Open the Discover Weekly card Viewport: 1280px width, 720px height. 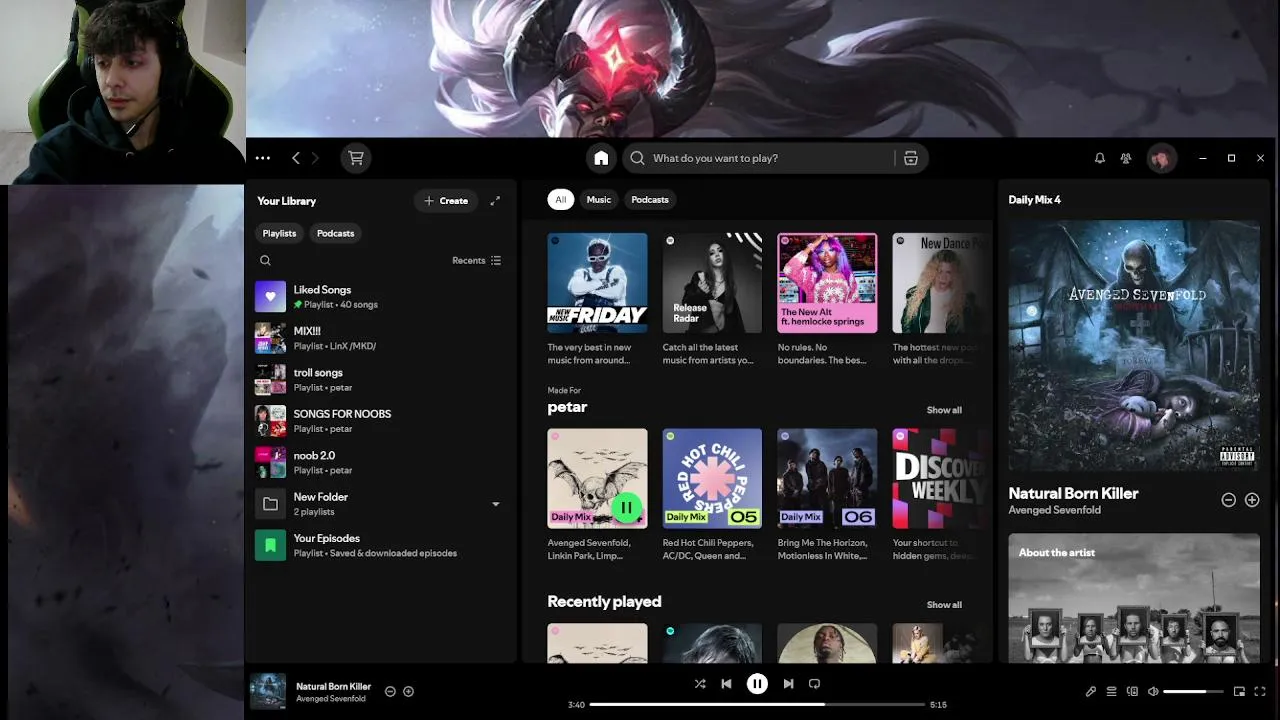click(938, 495)
